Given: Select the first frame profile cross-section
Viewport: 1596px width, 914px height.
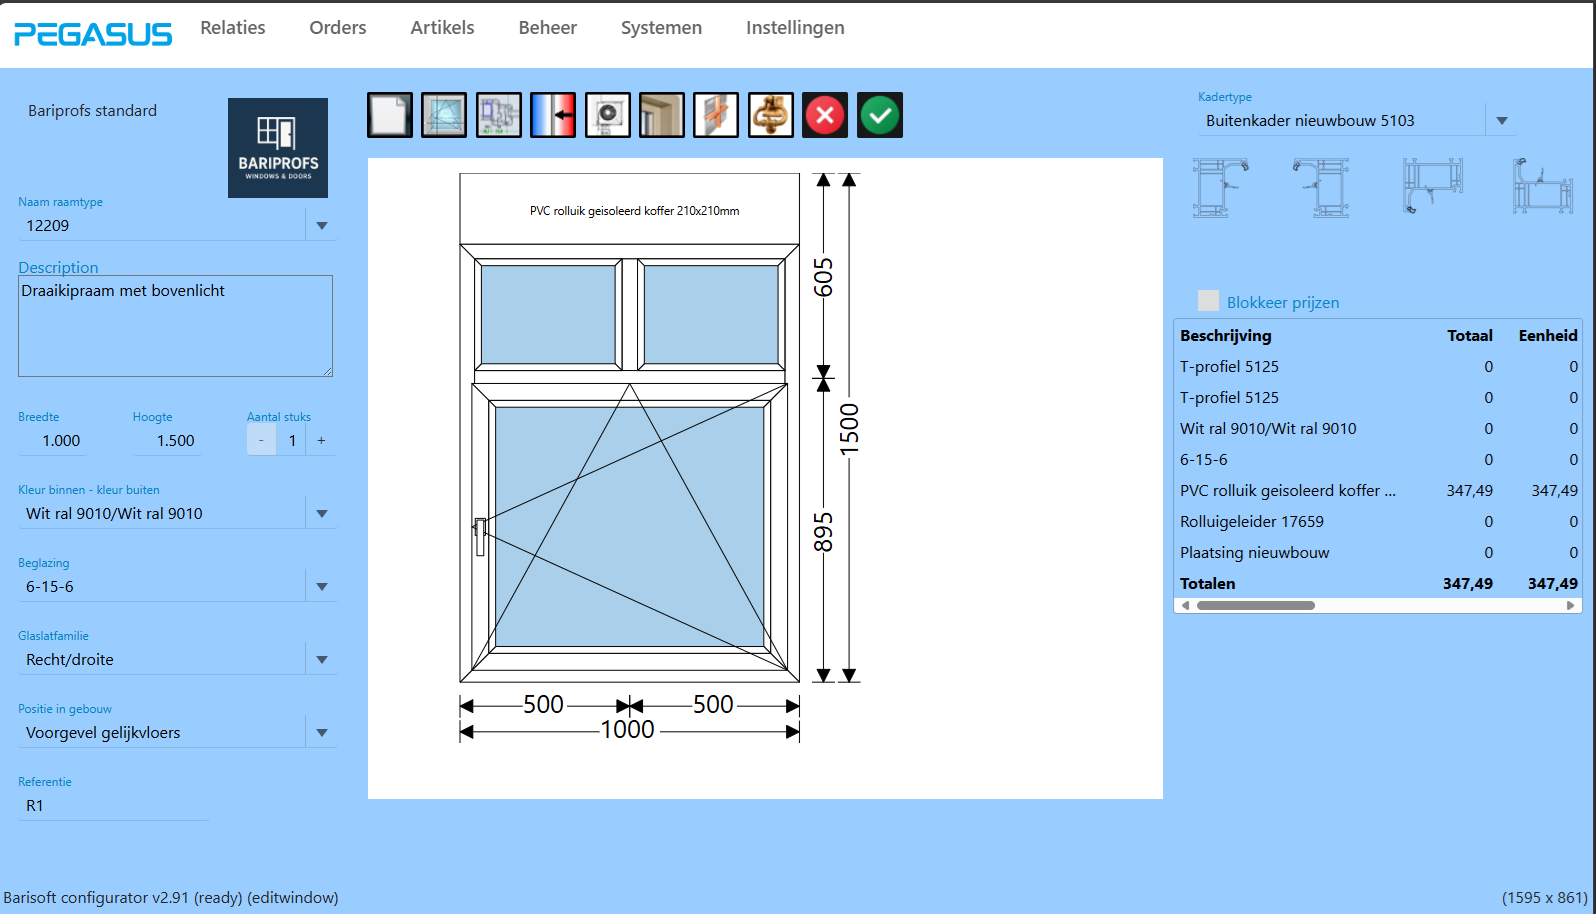Looking at the screenshot, I should click(x=1220, y=187).
